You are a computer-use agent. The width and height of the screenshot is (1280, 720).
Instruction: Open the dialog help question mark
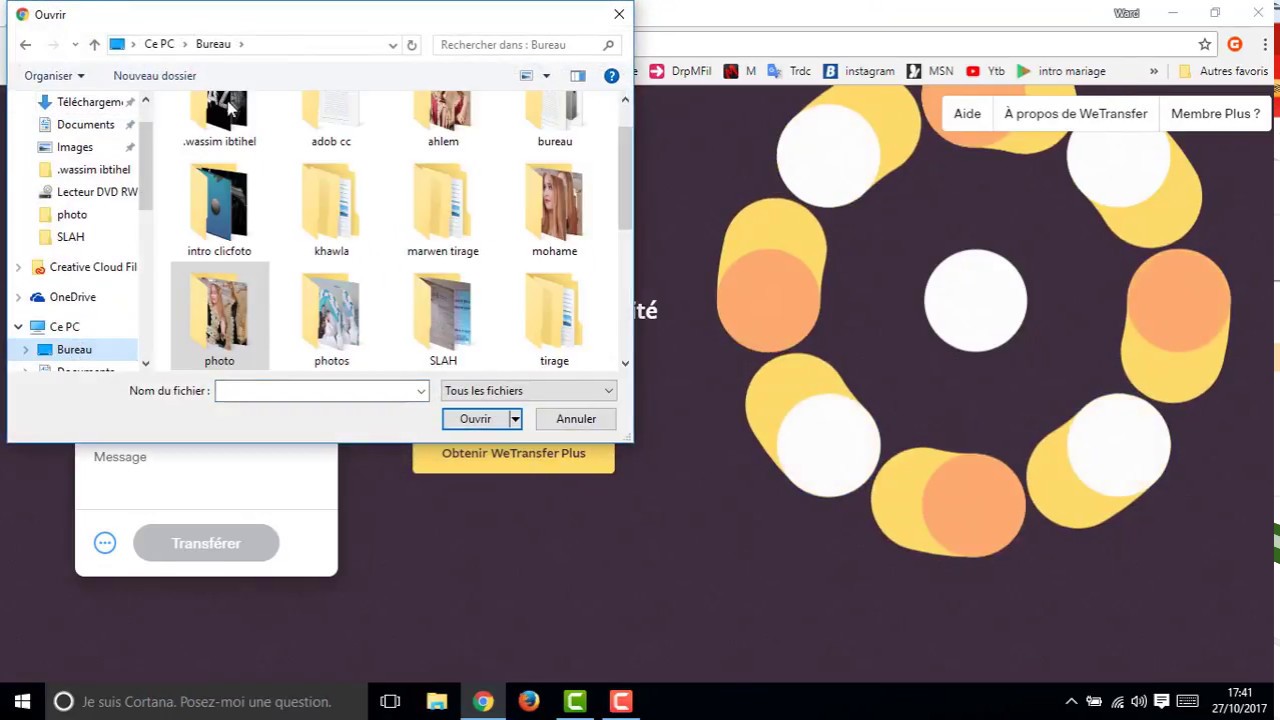click(611, 76)
